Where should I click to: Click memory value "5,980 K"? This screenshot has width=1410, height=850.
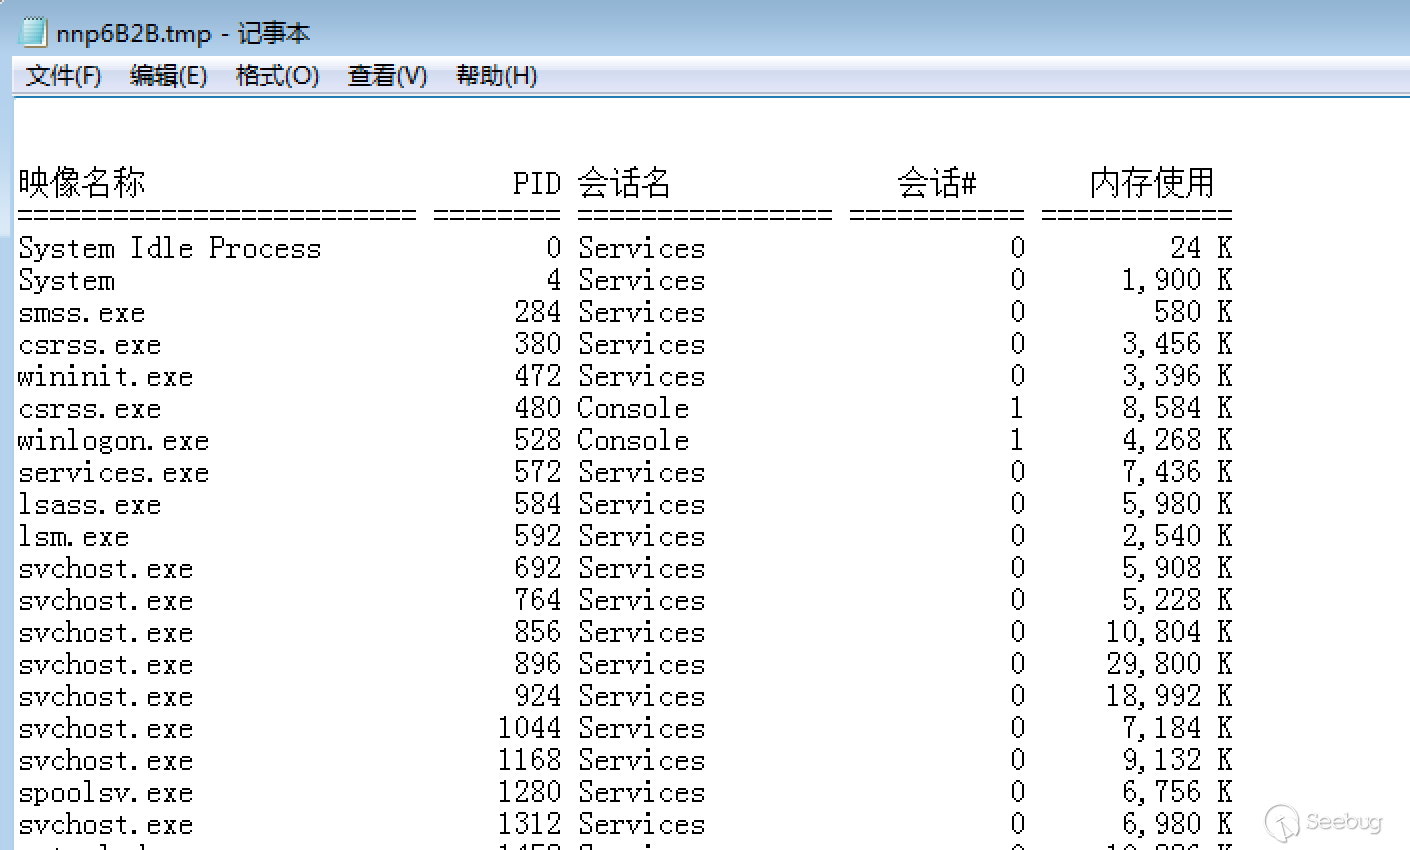tap(1177, 504)
